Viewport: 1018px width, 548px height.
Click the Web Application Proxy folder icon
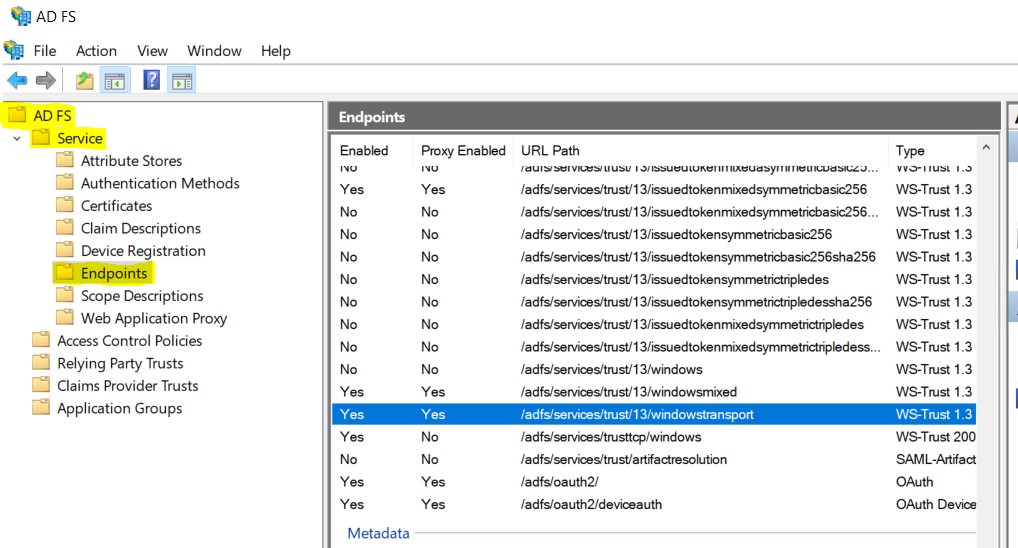pos(65,317)
